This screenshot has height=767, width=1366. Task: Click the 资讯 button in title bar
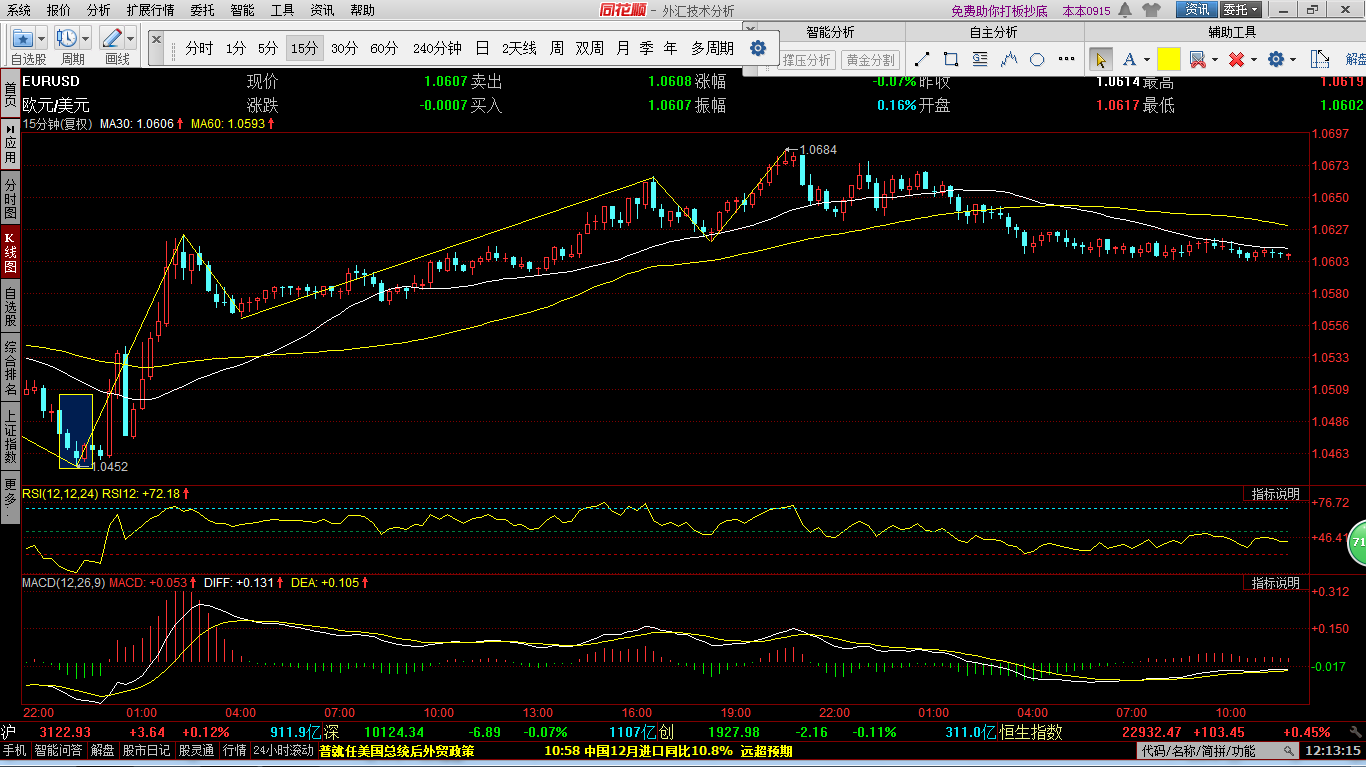click(1197, 10)
